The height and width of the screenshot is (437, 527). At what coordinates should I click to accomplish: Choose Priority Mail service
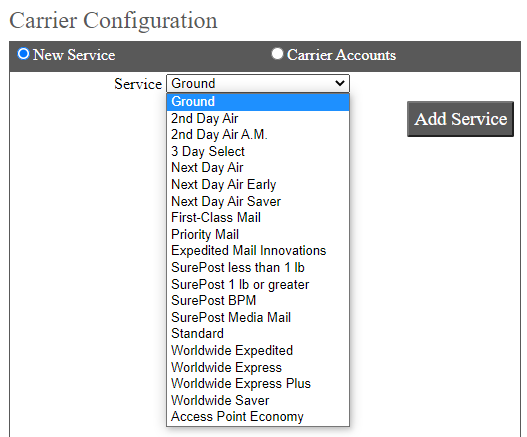tap(258, 234)
